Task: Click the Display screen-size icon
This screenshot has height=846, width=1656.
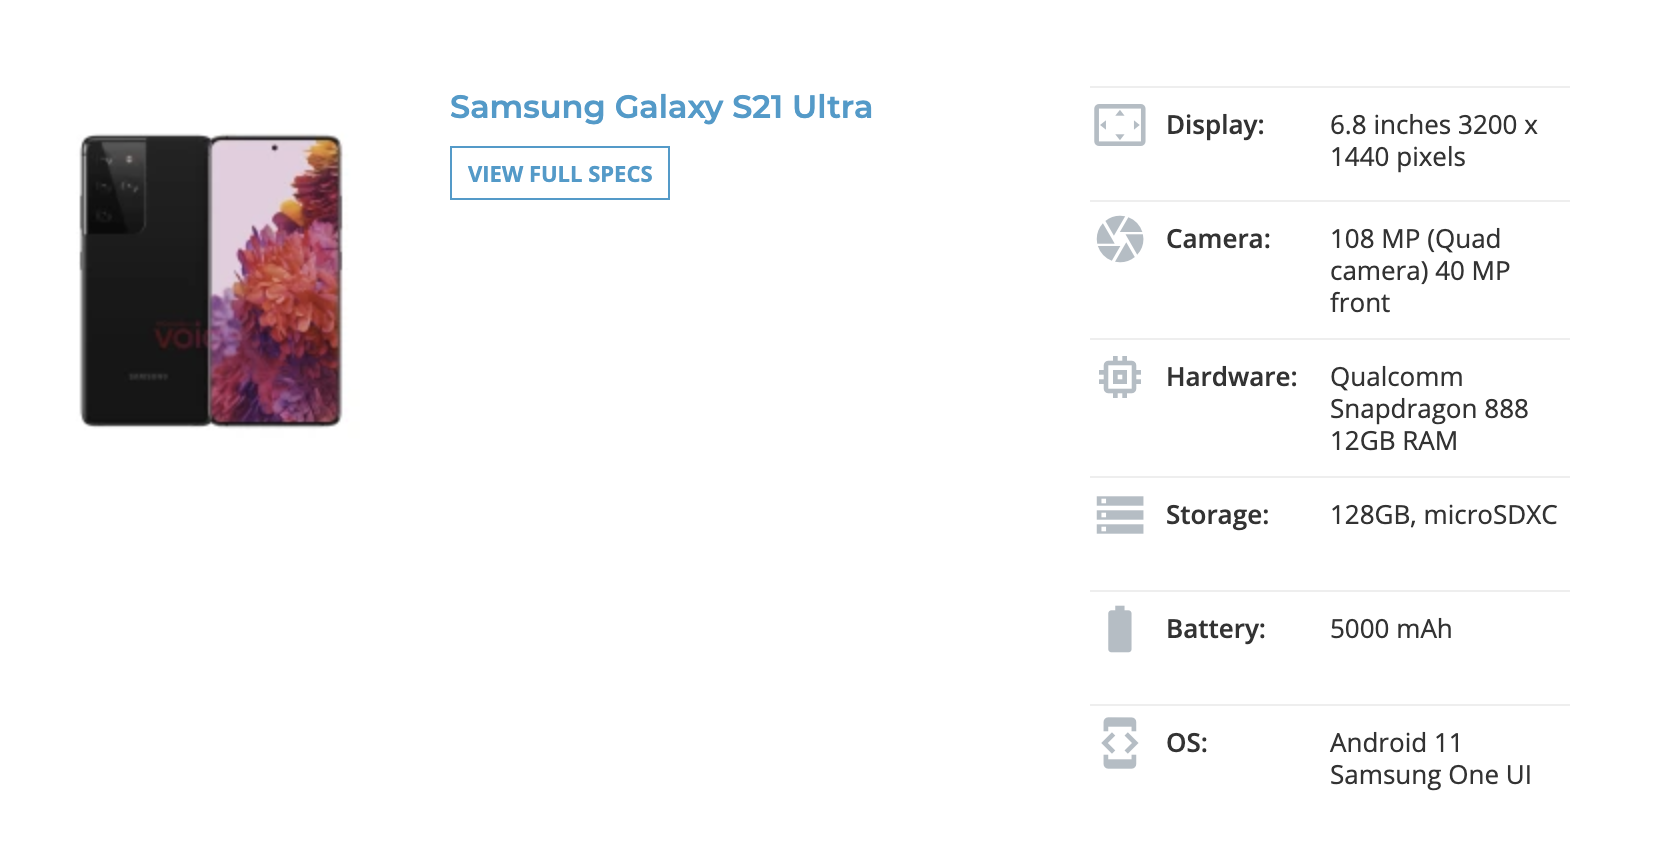Action: [1119, 125]
